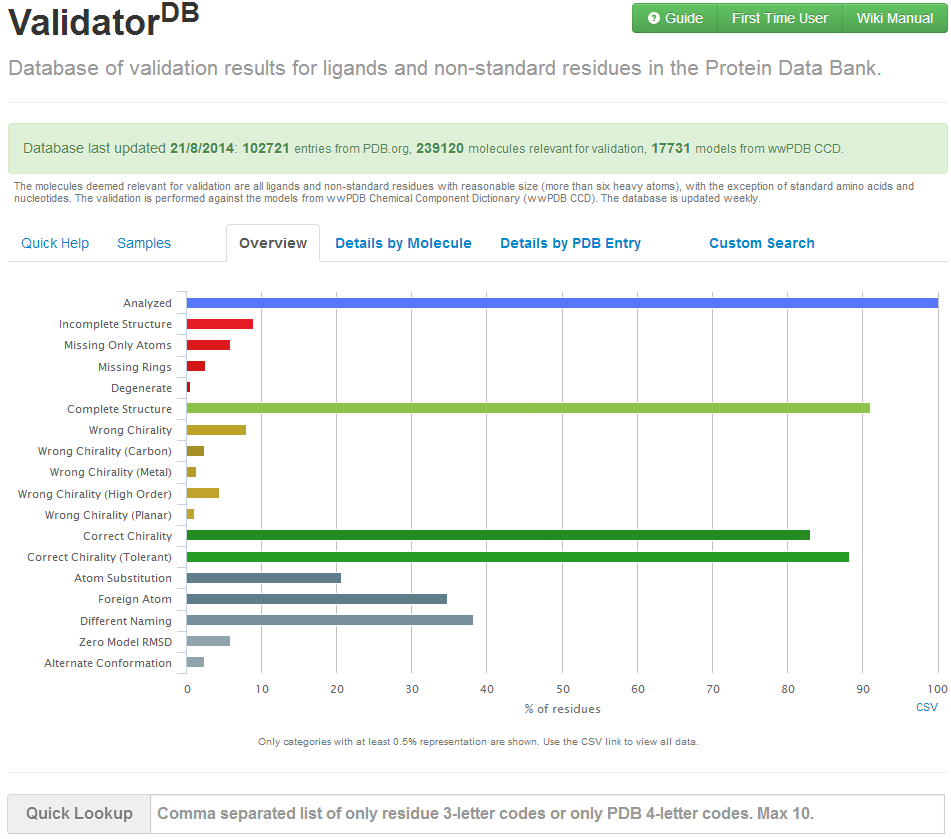Click the light green Complete Structure bar
This screenshot has width=951, height=839.
click(528, 408)
